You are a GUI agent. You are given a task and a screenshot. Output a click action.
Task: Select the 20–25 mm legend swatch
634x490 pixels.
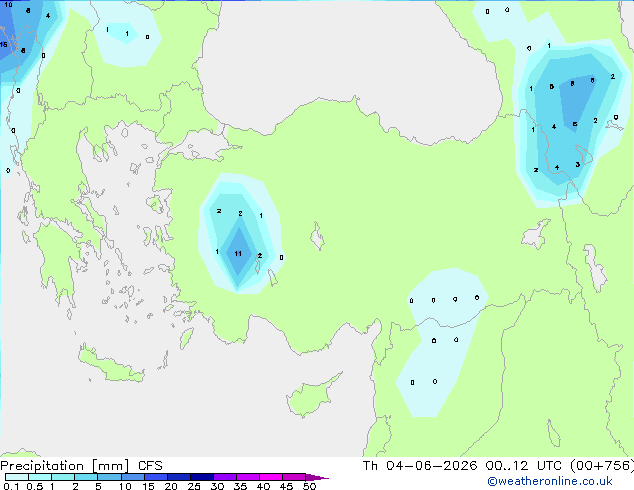pos(179,477)
